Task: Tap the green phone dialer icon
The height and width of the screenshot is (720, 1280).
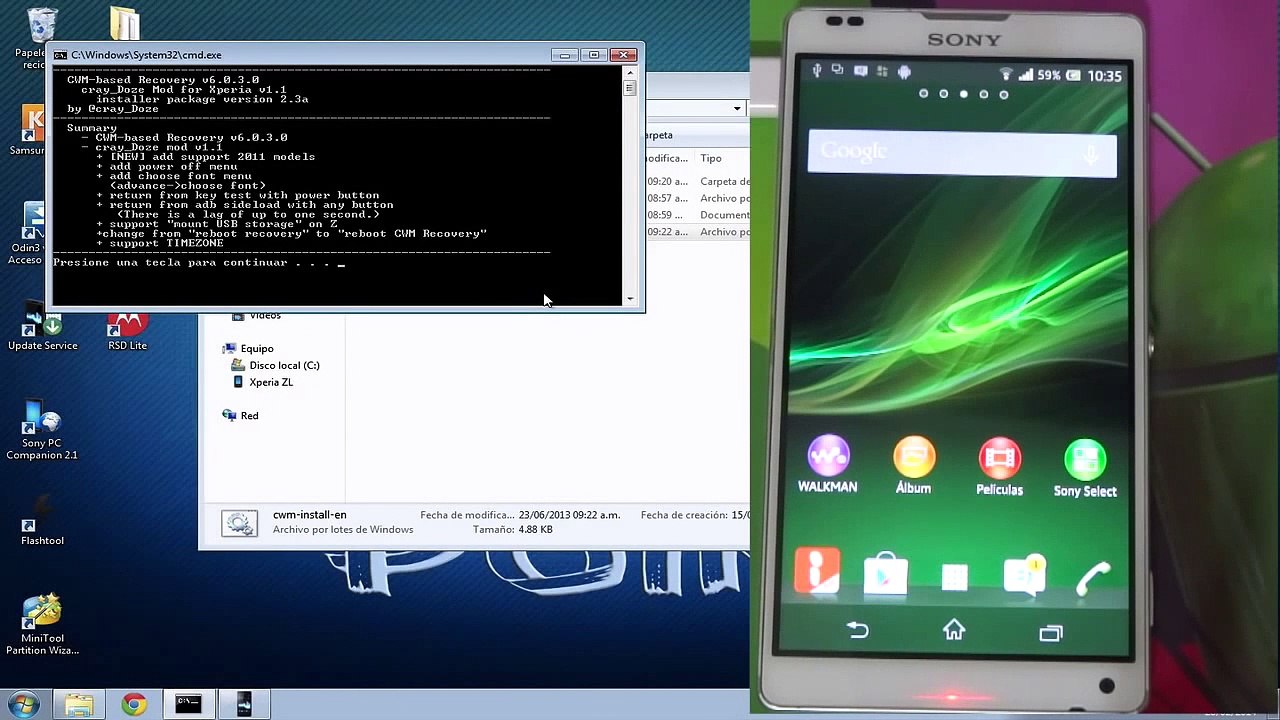Action: (x=1093, y=578)
